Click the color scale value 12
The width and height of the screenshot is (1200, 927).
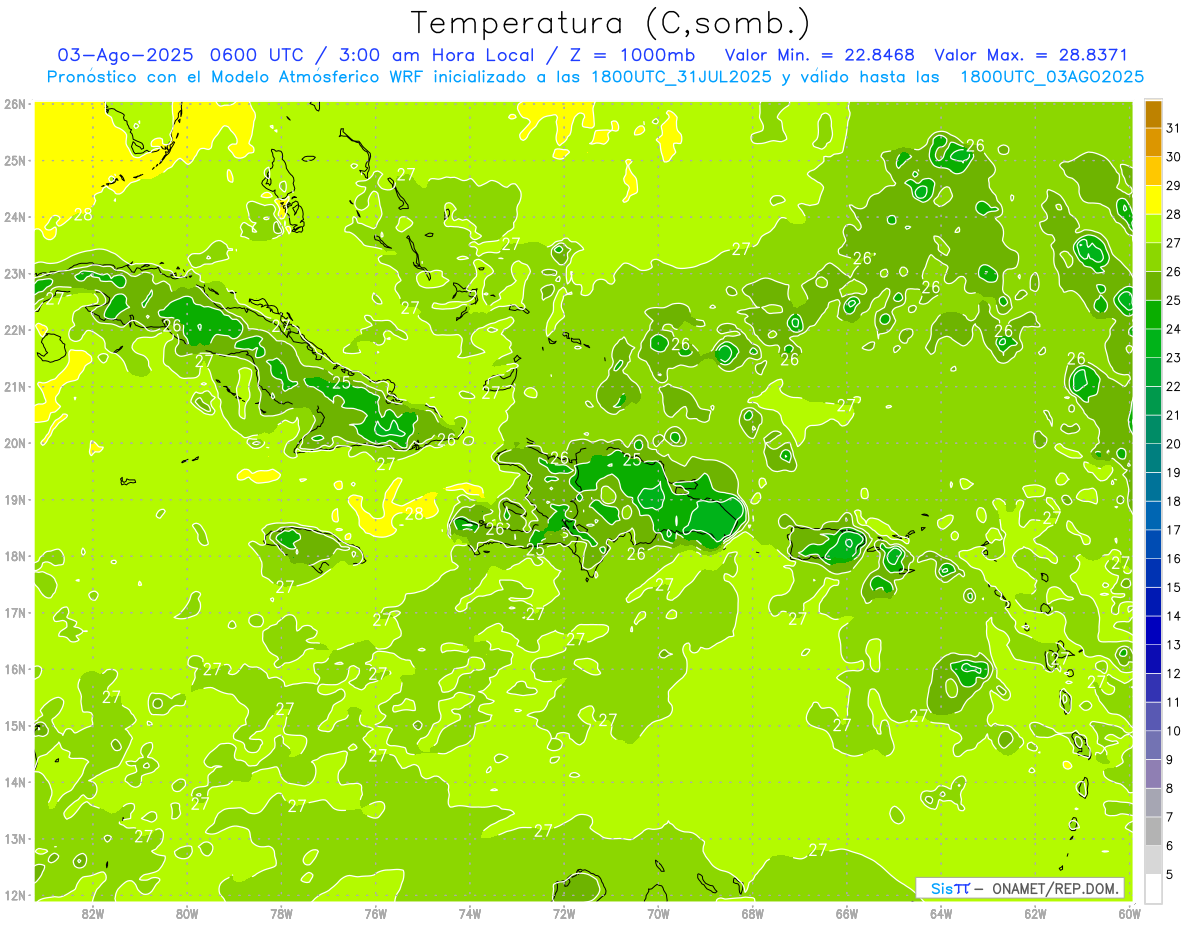pos(1173,674)
